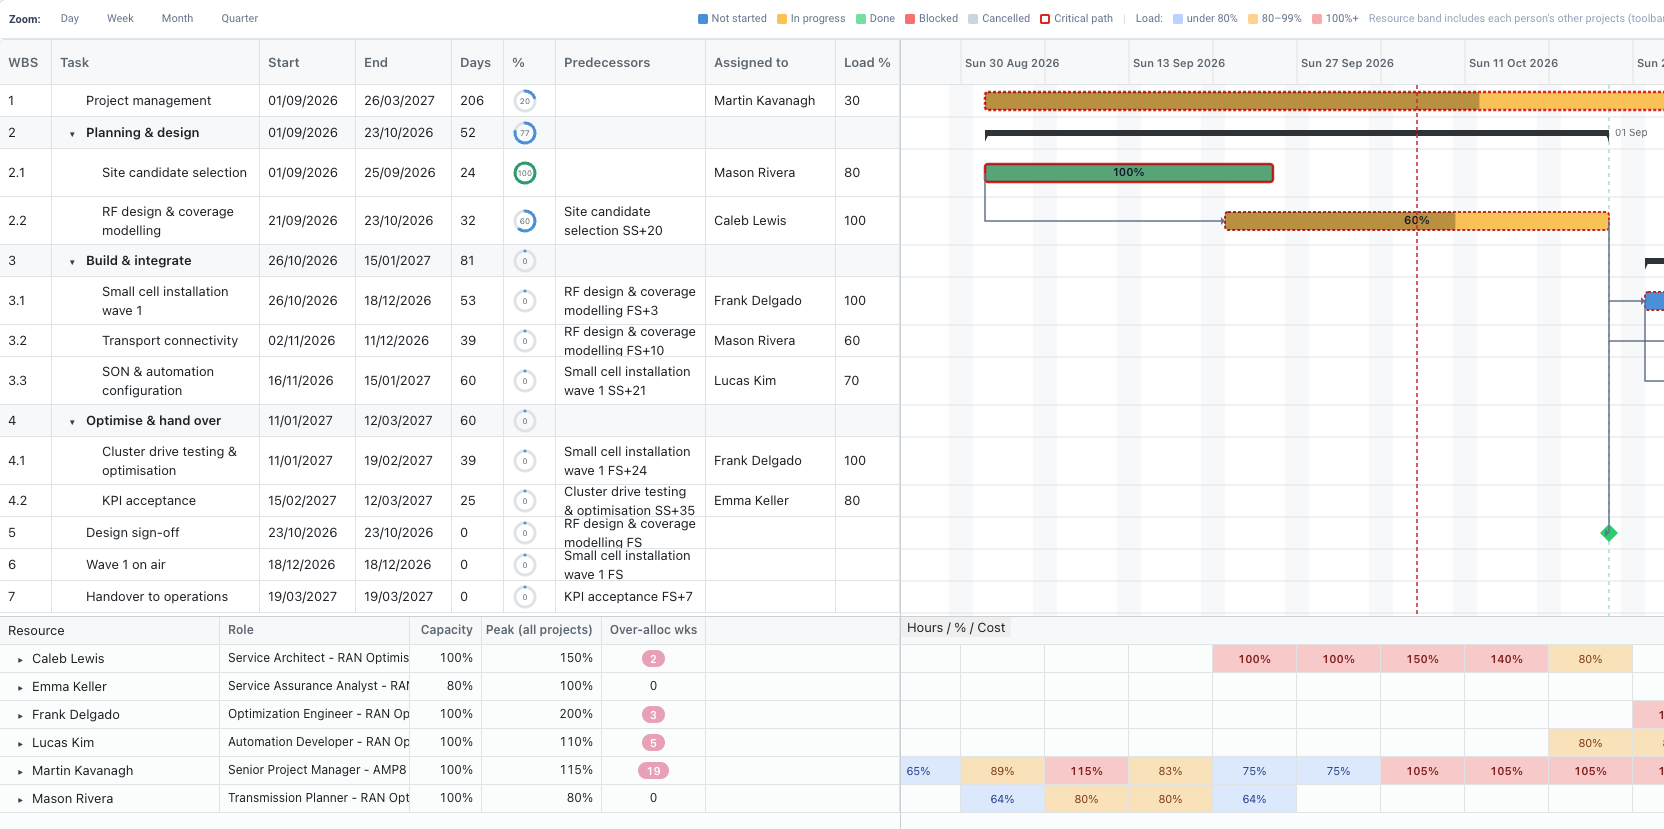Collapse the Build & integrate group
The height and width of the screenshot is (829, 1664).
click(x=72, y=262)
